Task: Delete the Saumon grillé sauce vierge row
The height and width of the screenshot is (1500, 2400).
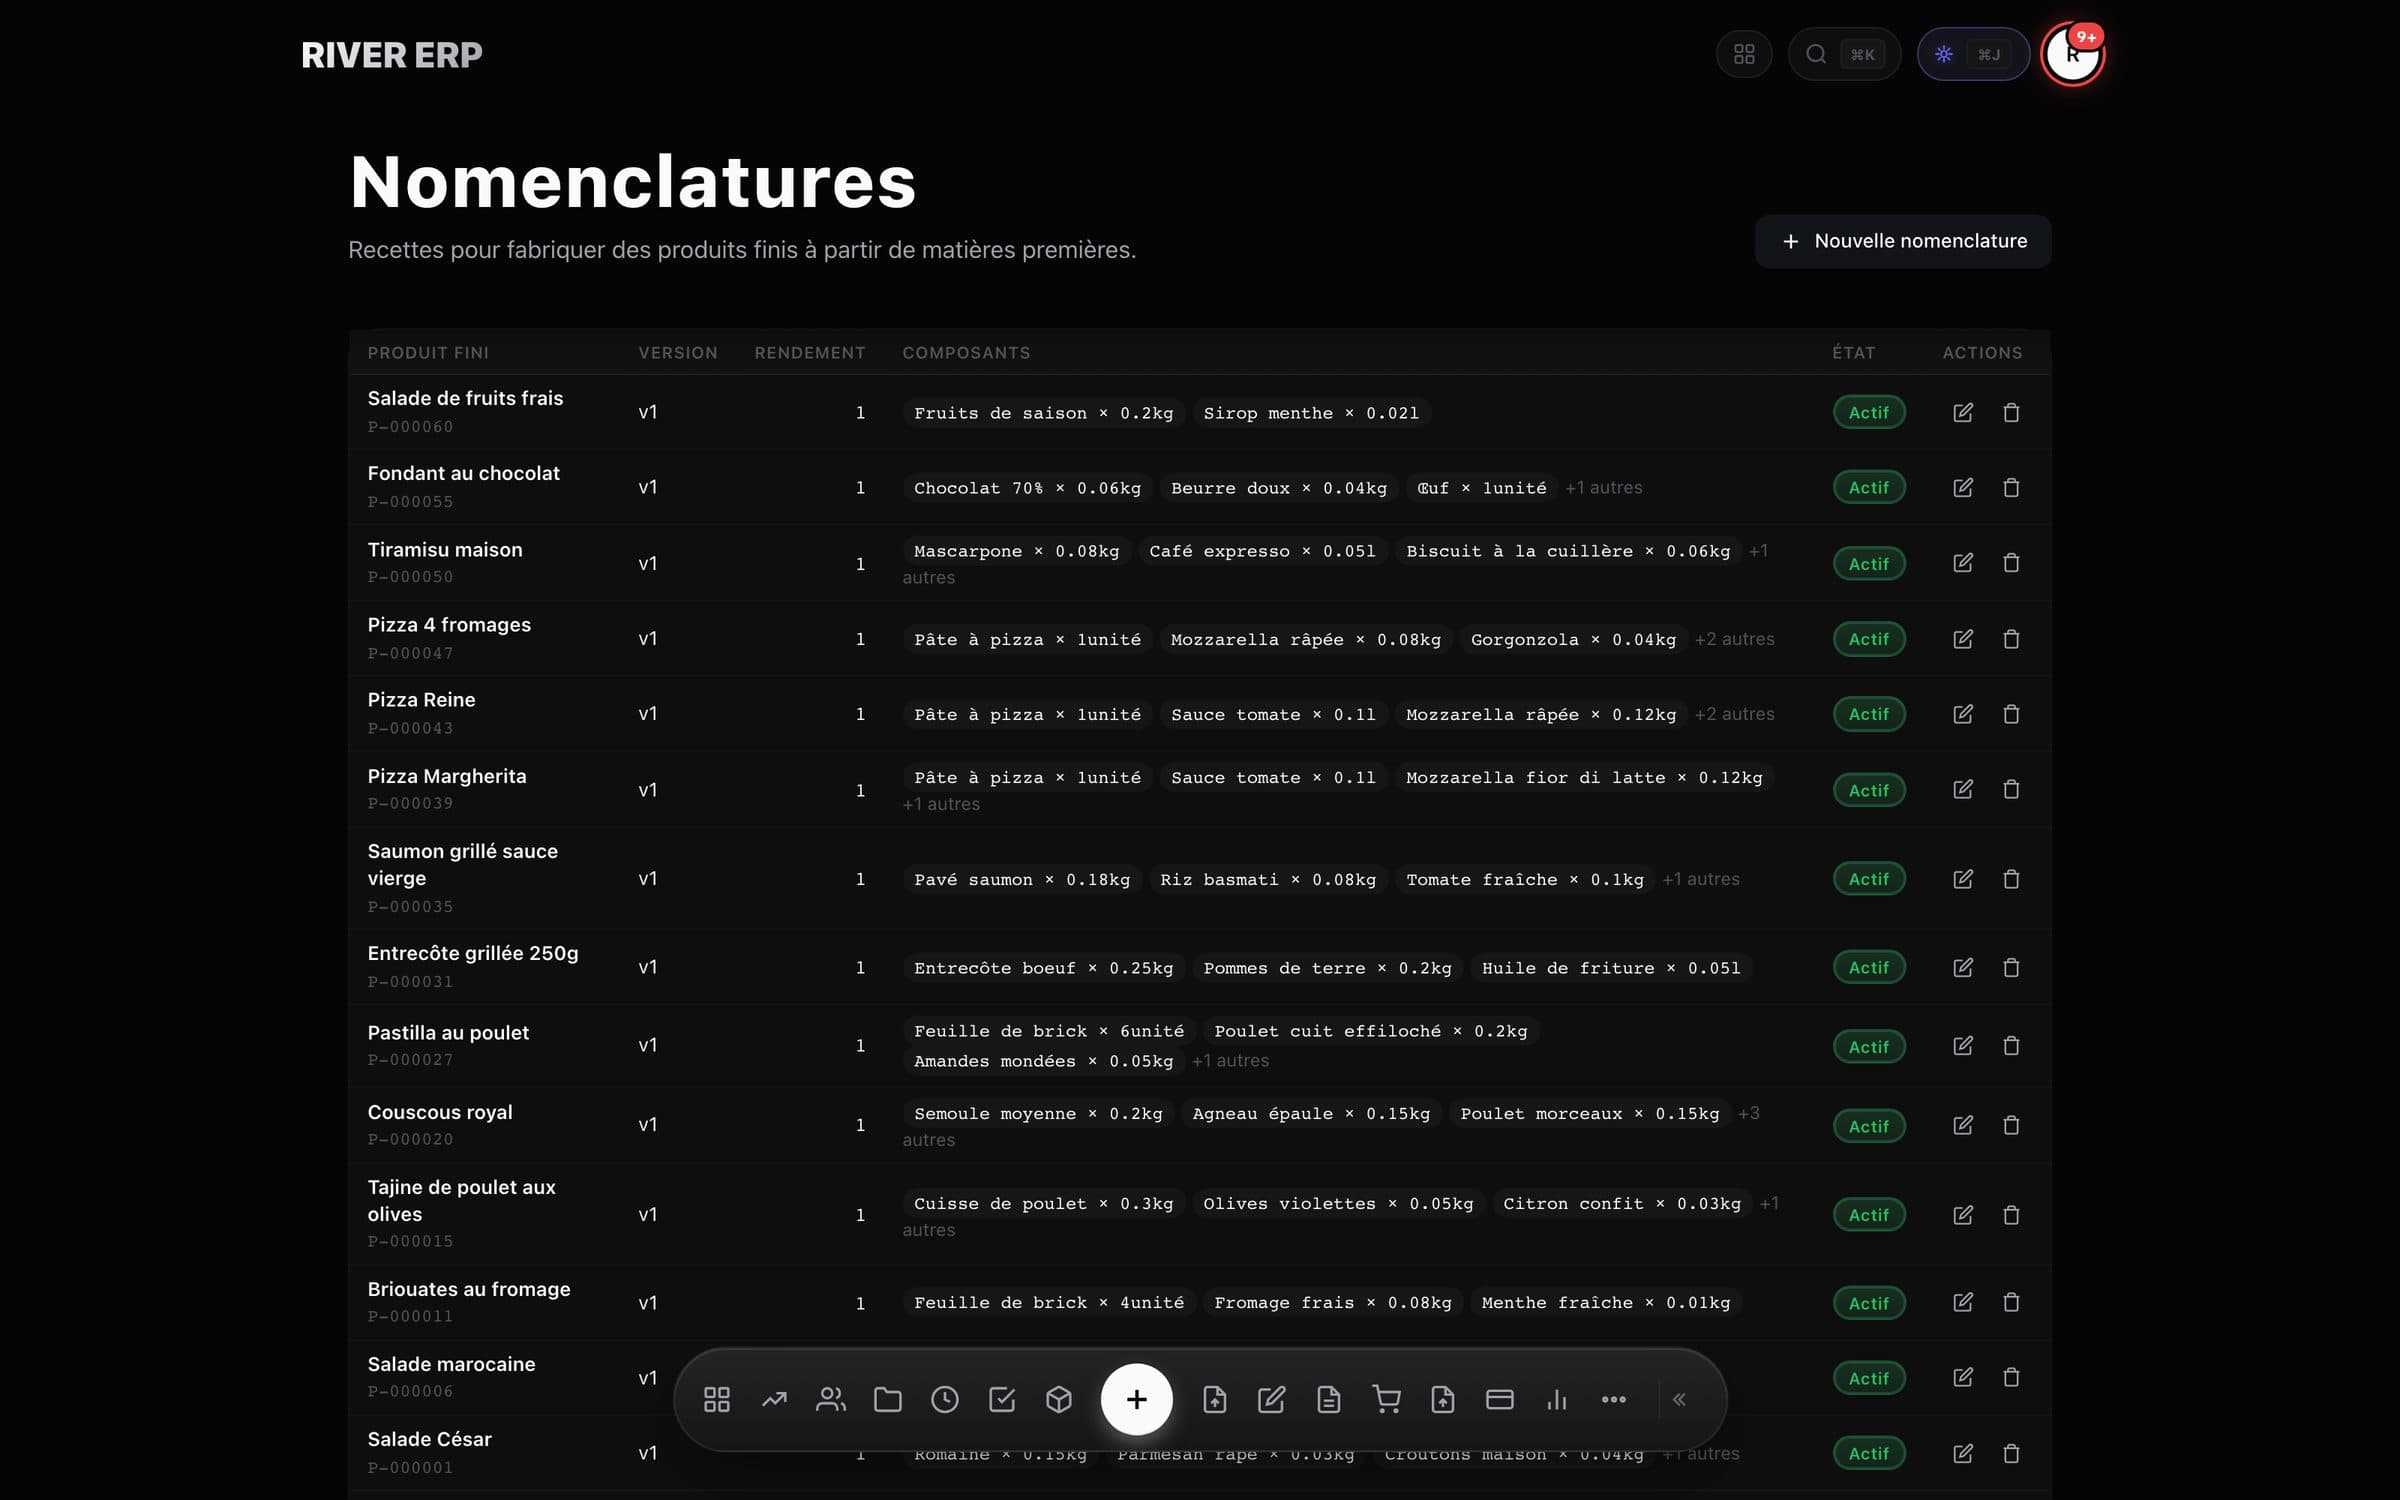Action: tap(2011, 879)
